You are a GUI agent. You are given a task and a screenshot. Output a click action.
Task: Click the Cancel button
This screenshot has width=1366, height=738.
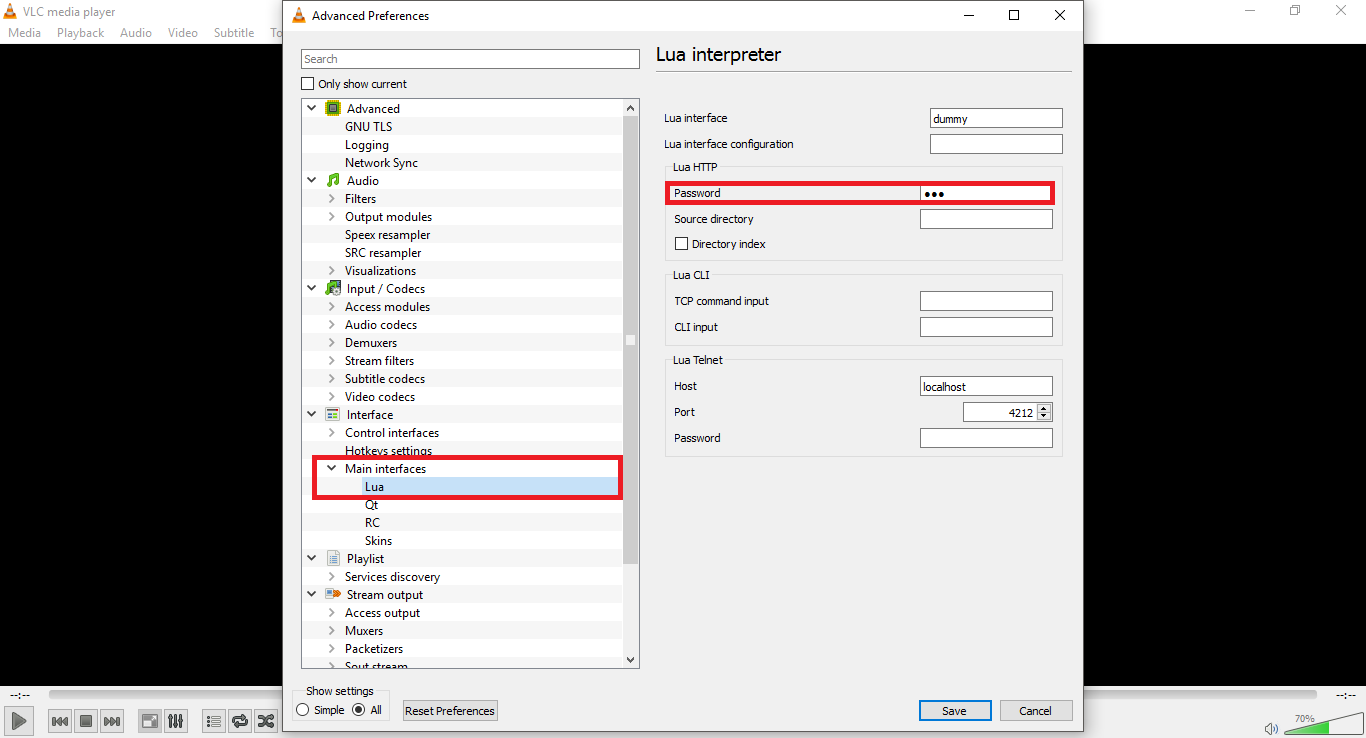pos(1036,710)
